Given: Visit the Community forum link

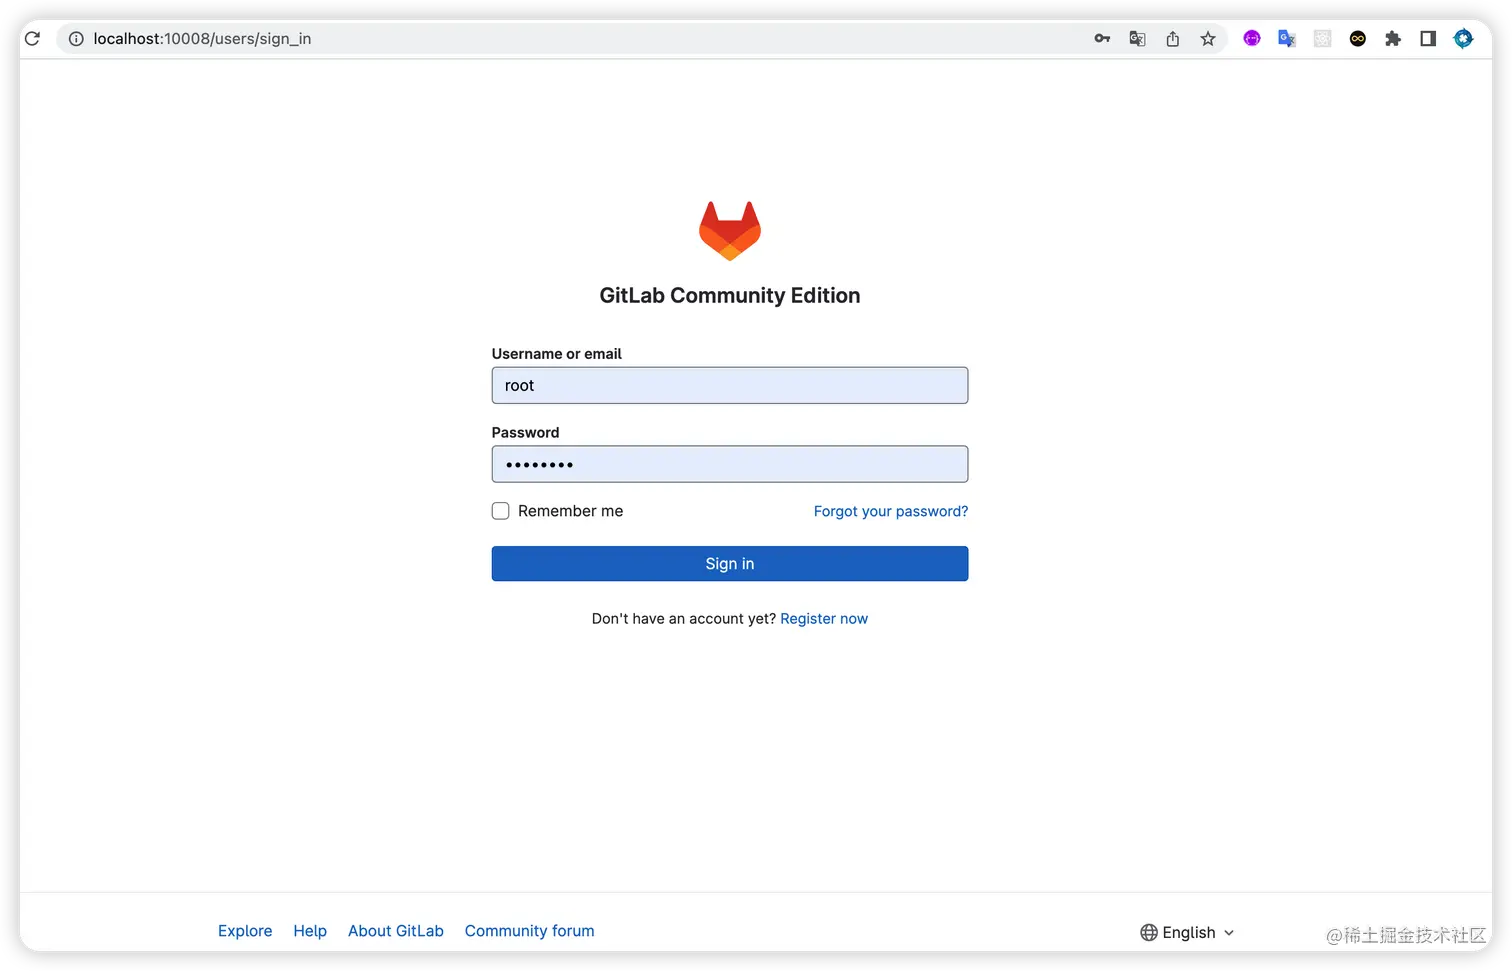Looking at the screenshot, I should click(x=530, y=931).
